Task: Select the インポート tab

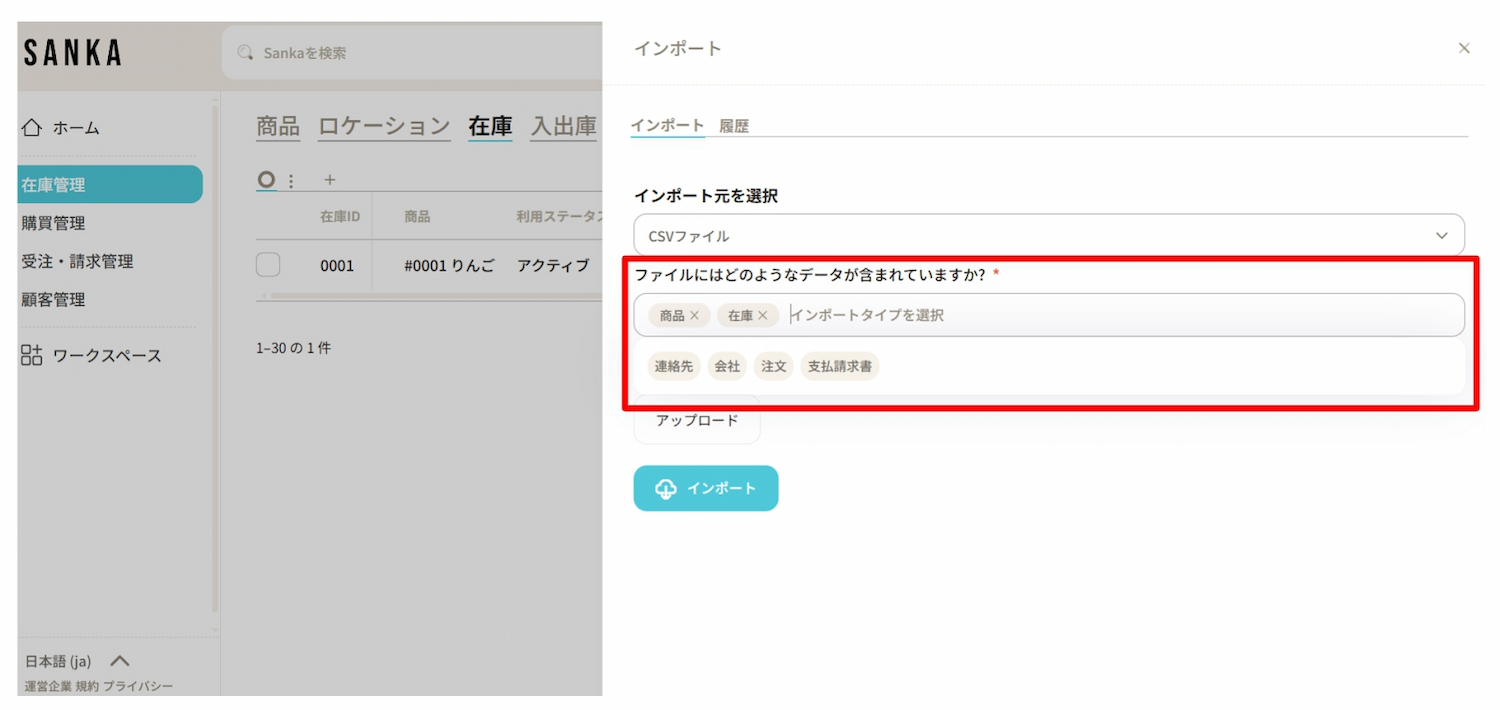Action: click(667, 126)
